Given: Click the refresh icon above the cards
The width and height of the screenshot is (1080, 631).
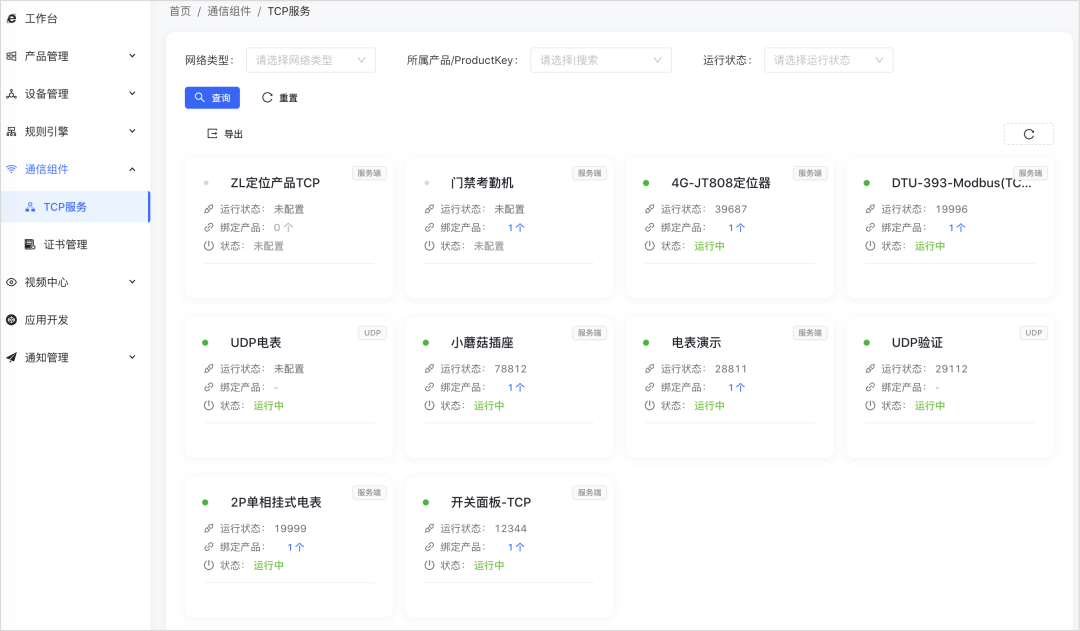Looking at the screenshot, I should [1028, 134].
